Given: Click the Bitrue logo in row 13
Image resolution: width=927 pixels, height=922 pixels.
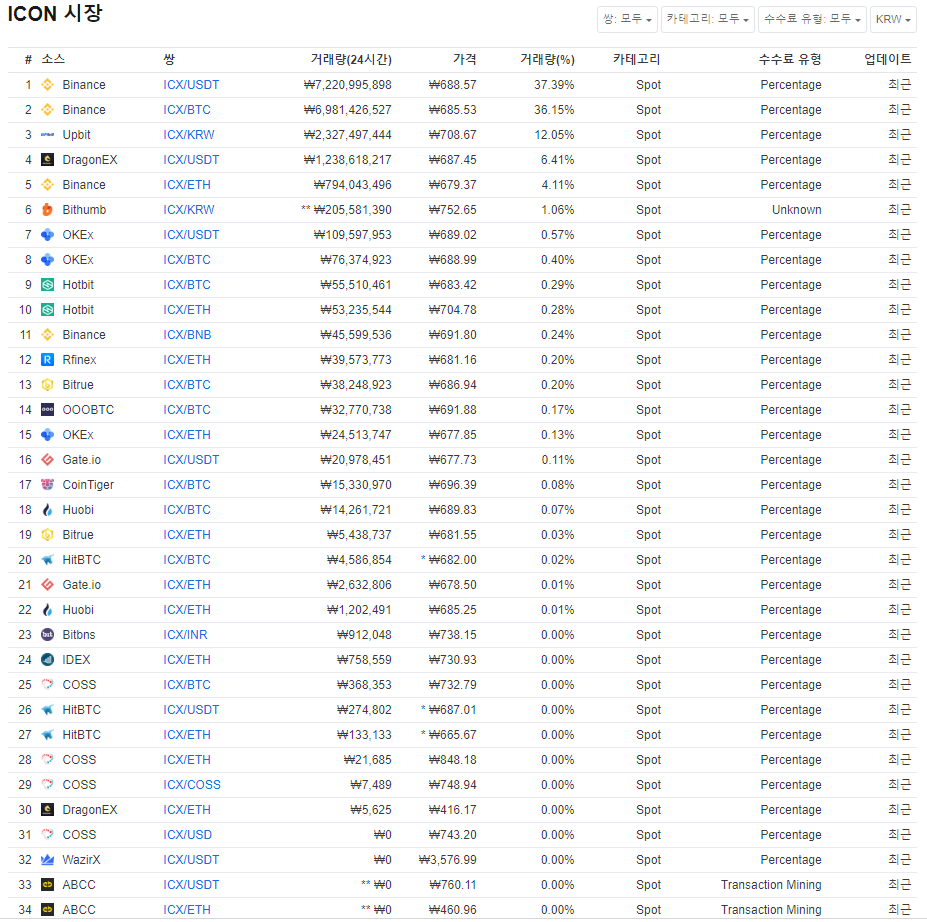Looking at the screenshot, I should tap(47, 385).
